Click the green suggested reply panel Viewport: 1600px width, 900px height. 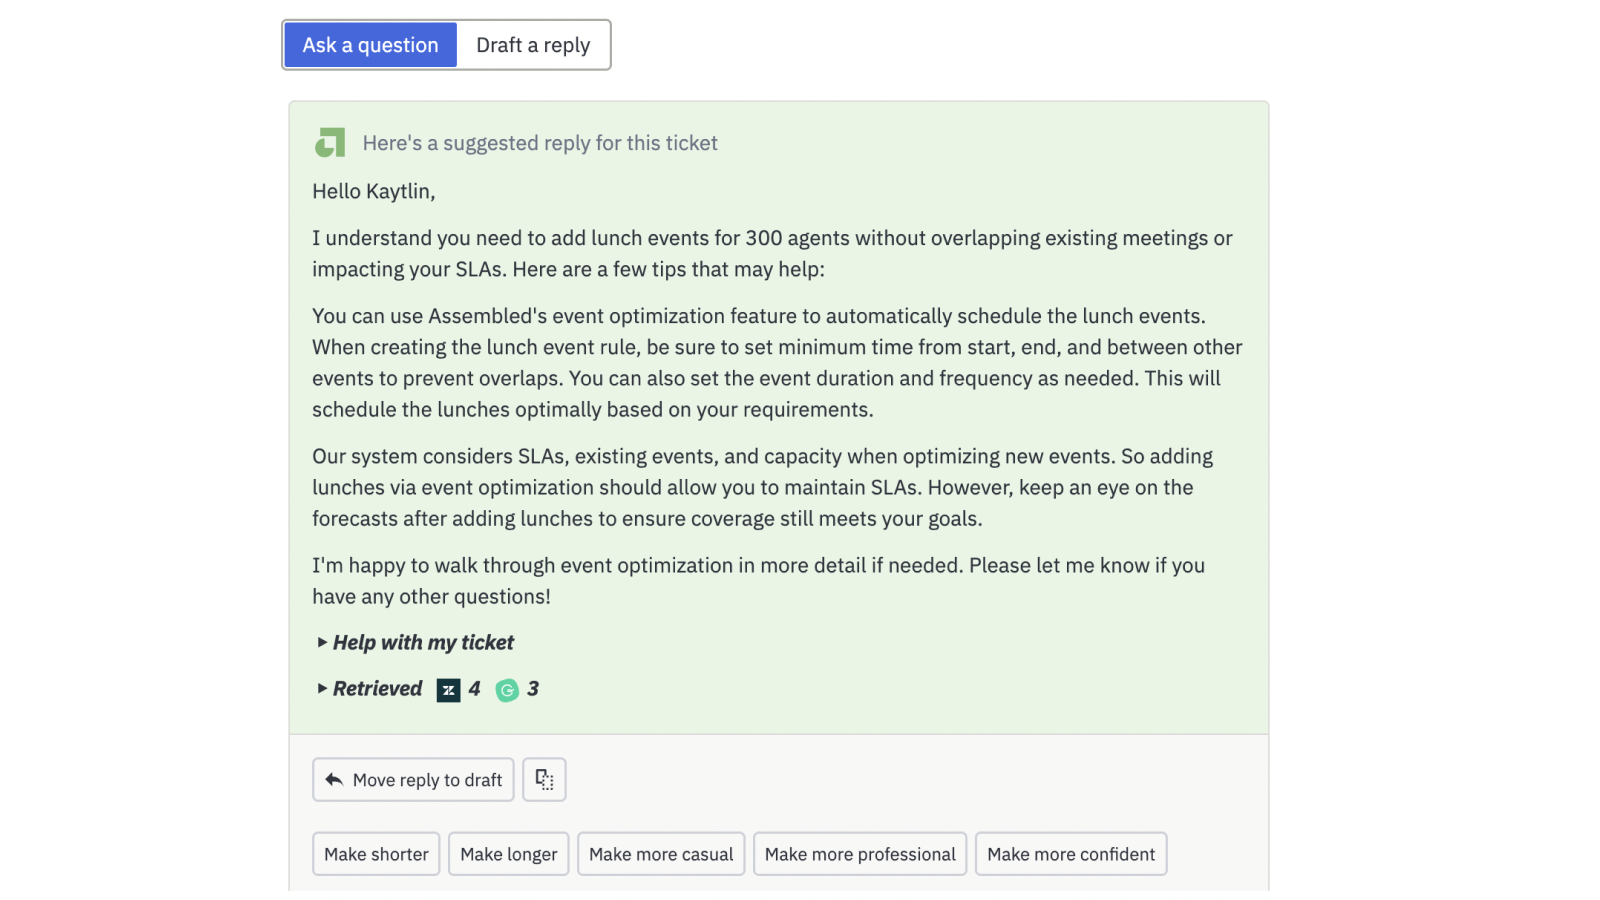click(x=780, y=420)
